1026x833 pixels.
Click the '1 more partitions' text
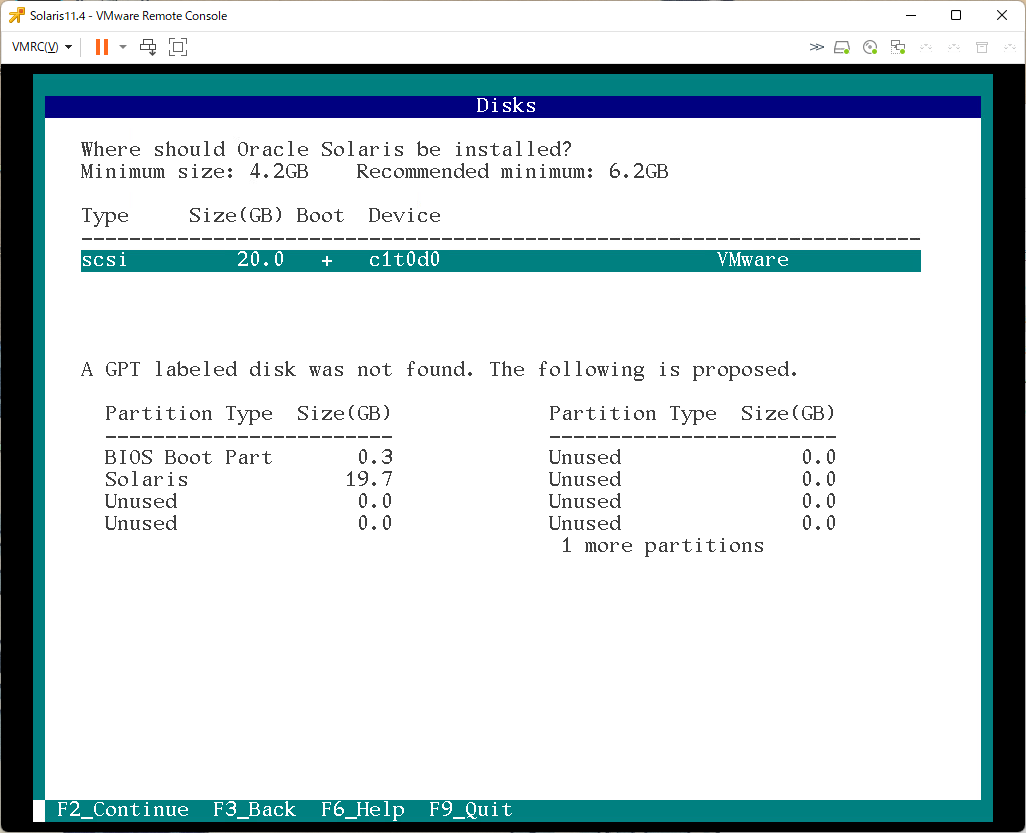tap(662, 546)
